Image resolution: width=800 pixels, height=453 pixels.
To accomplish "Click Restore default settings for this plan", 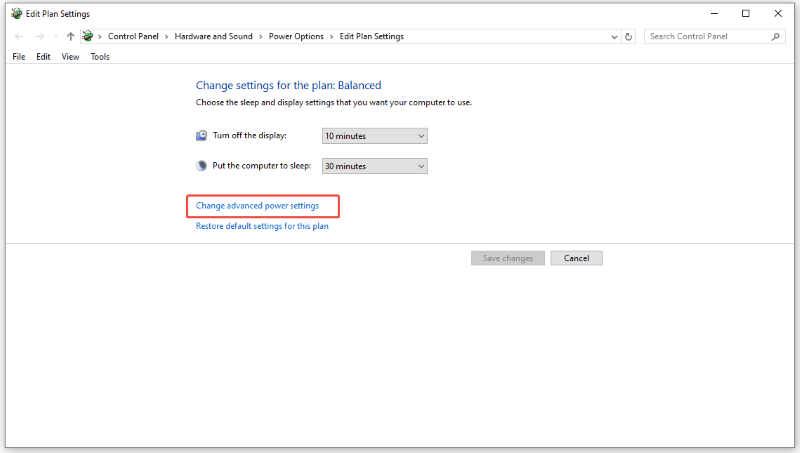I will [x=262, y=226].
